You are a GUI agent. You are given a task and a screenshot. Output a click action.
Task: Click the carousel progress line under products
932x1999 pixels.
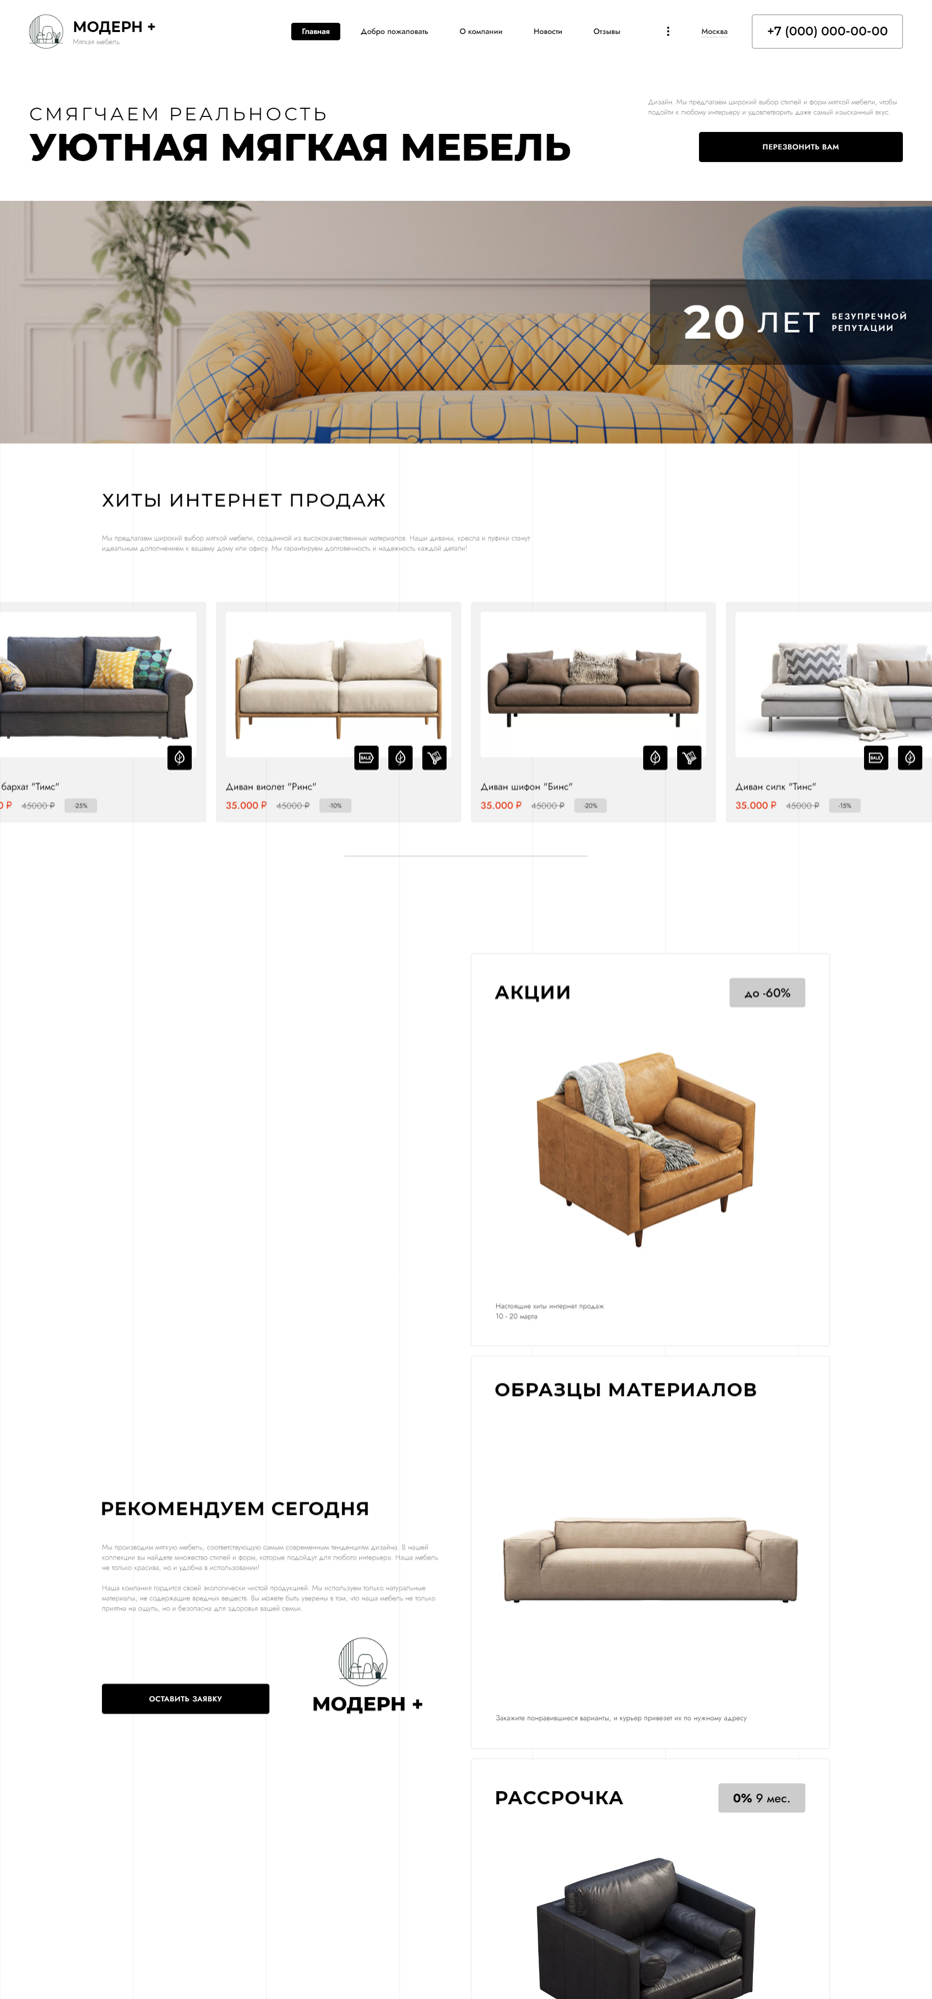click(465, 856)
